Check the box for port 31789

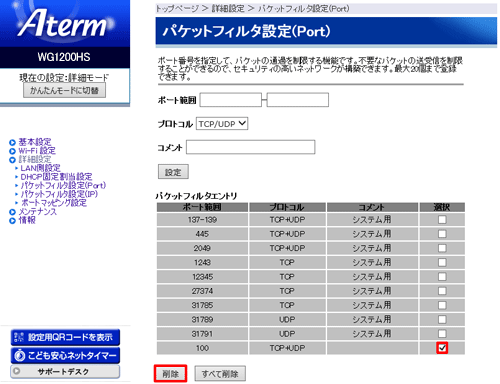(442, 319)
